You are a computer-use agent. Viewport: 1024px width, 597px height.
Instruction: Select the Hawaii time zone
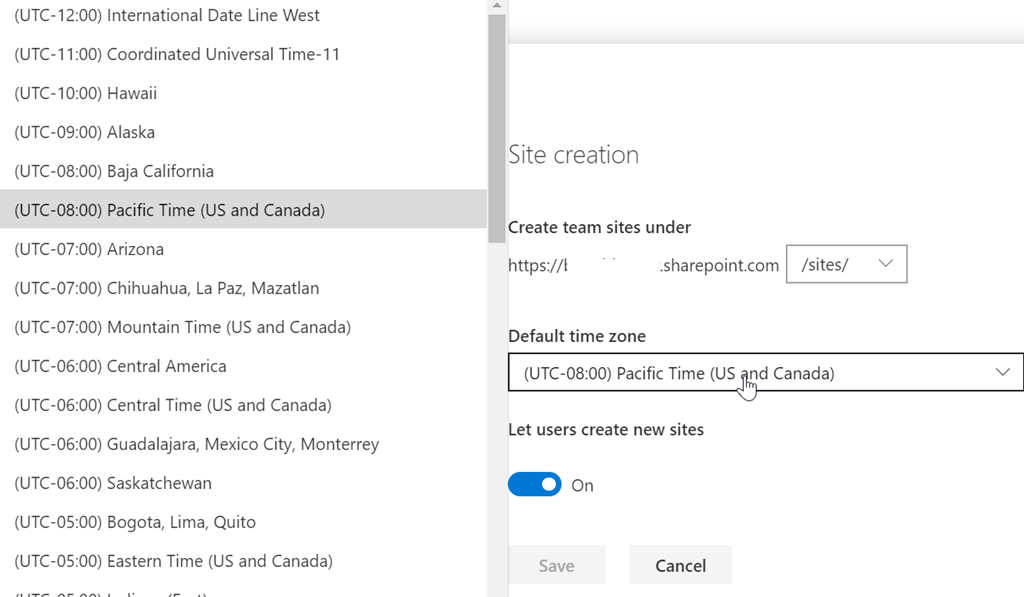[x=85, y=93]
